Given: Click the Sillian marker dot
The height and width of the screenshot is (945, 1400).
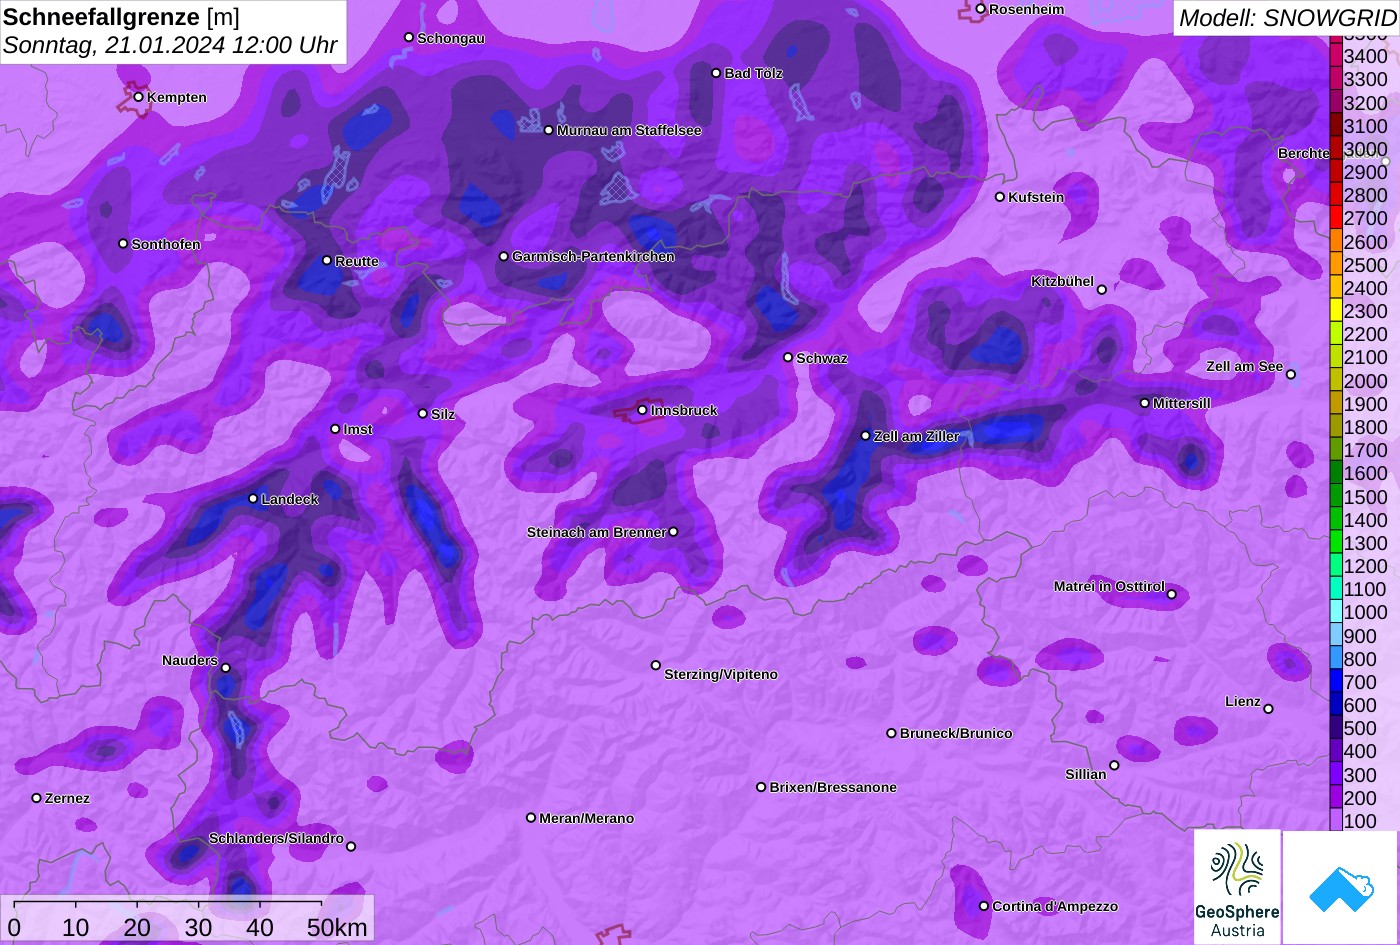Looking at the screenshot, I should [1114, 766].
